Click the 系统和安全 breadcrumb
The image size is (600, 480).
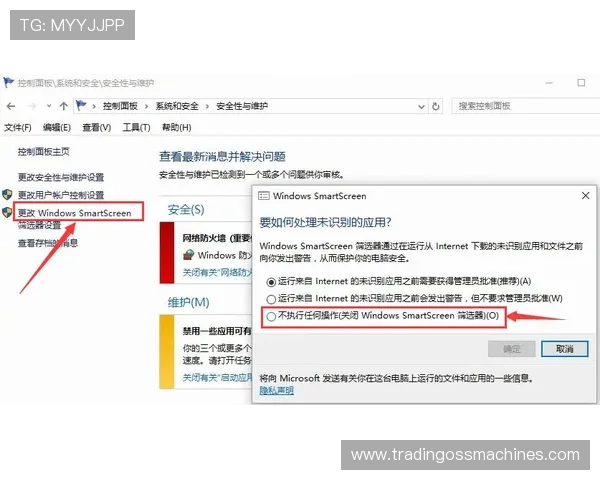(177, 106)
